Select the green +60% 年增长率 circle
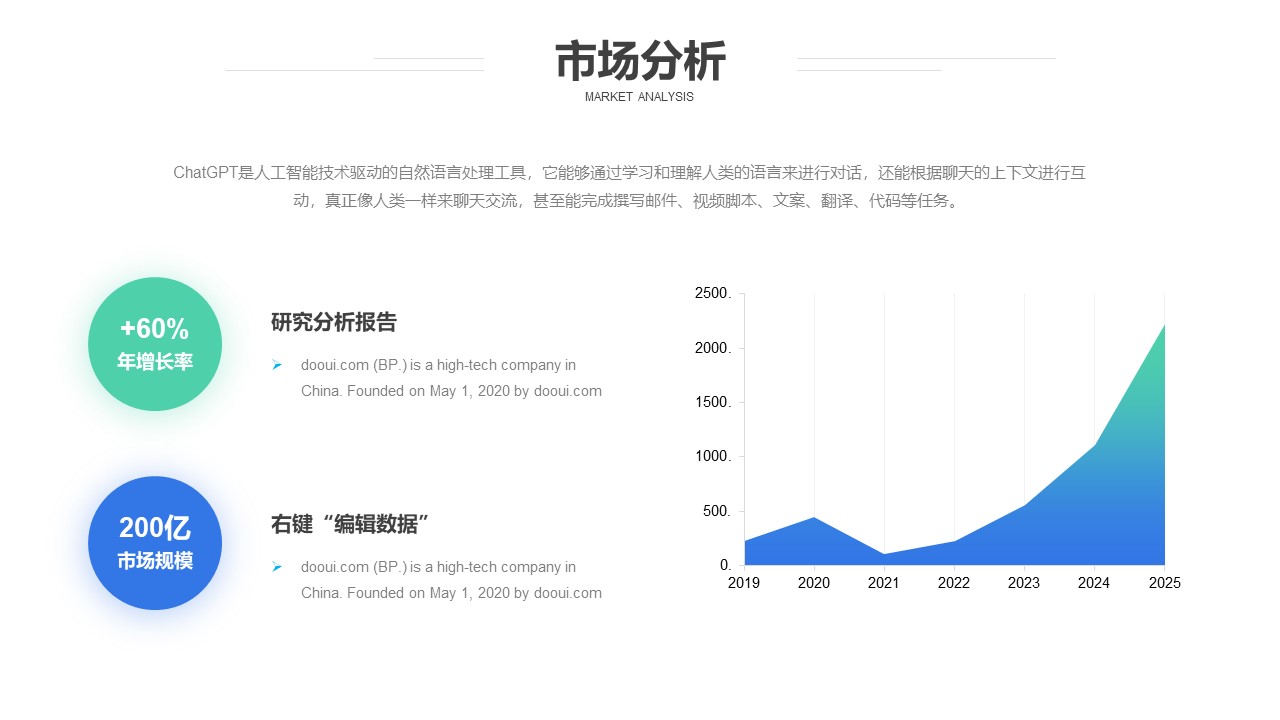The width and height of the screenshot is (1280, 720). (x=155, y=344)
